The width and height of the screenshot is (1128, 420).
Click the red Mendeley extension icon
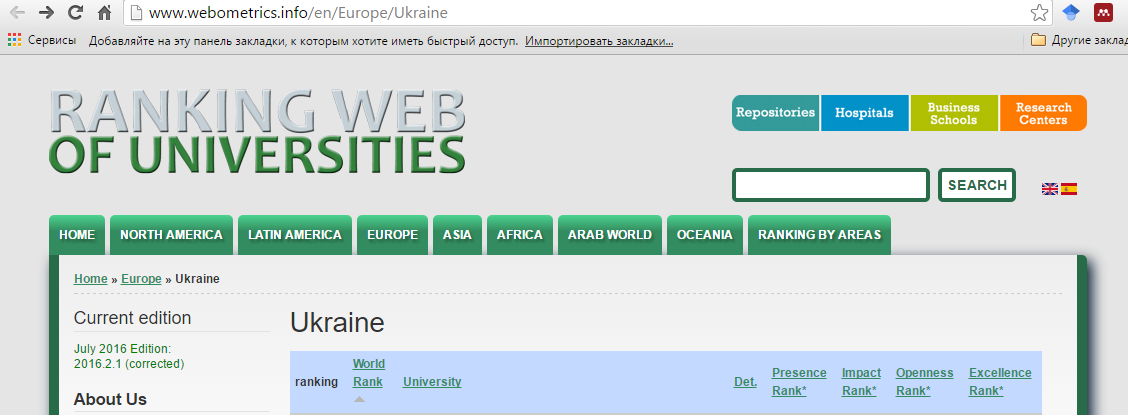pos(1104,13)
